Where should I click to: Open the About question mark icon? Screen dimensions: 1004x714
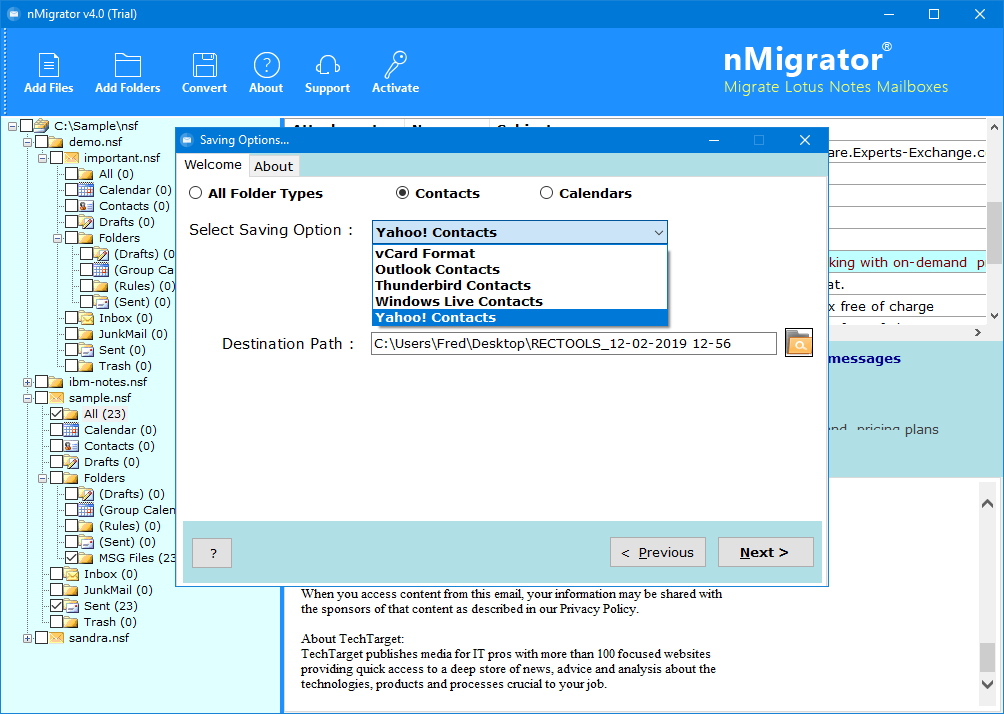point(266,65)
